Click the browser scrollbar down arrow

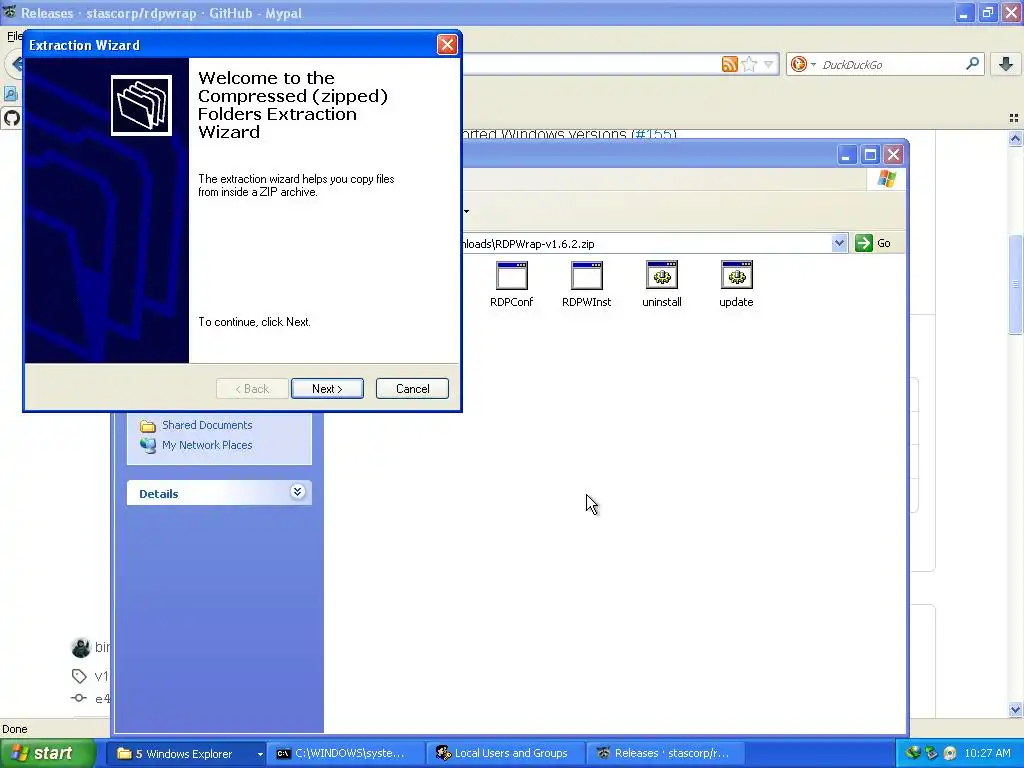(x=1015, y=709)
